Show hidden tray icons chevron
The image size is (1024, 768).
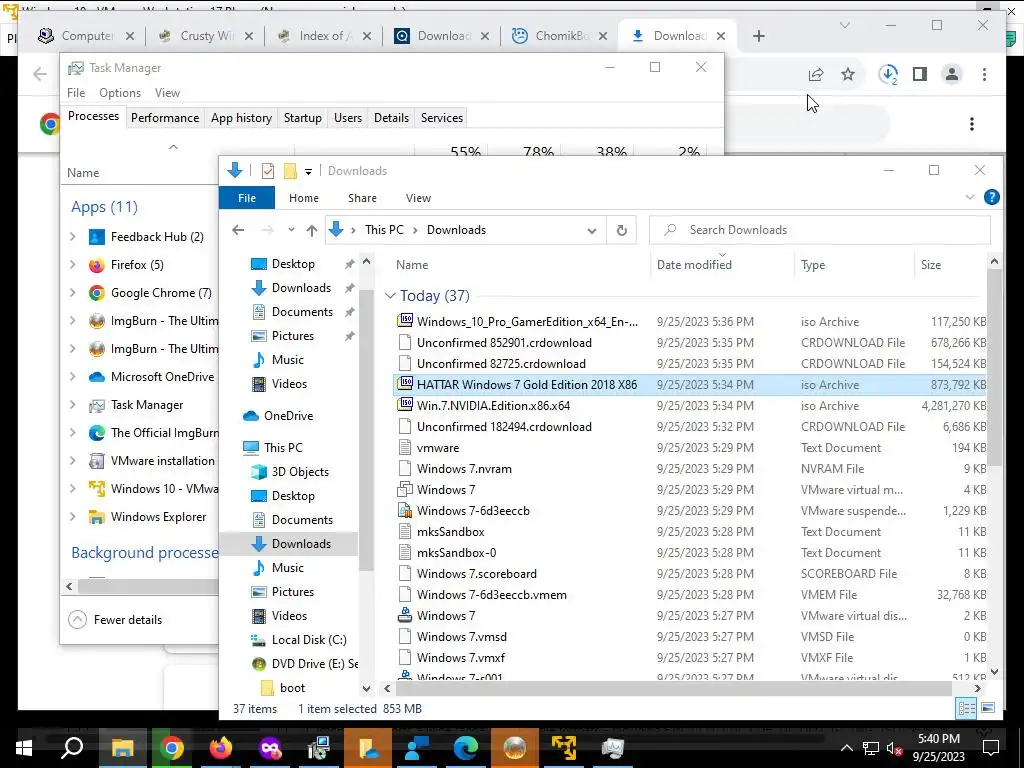(846, 748)
